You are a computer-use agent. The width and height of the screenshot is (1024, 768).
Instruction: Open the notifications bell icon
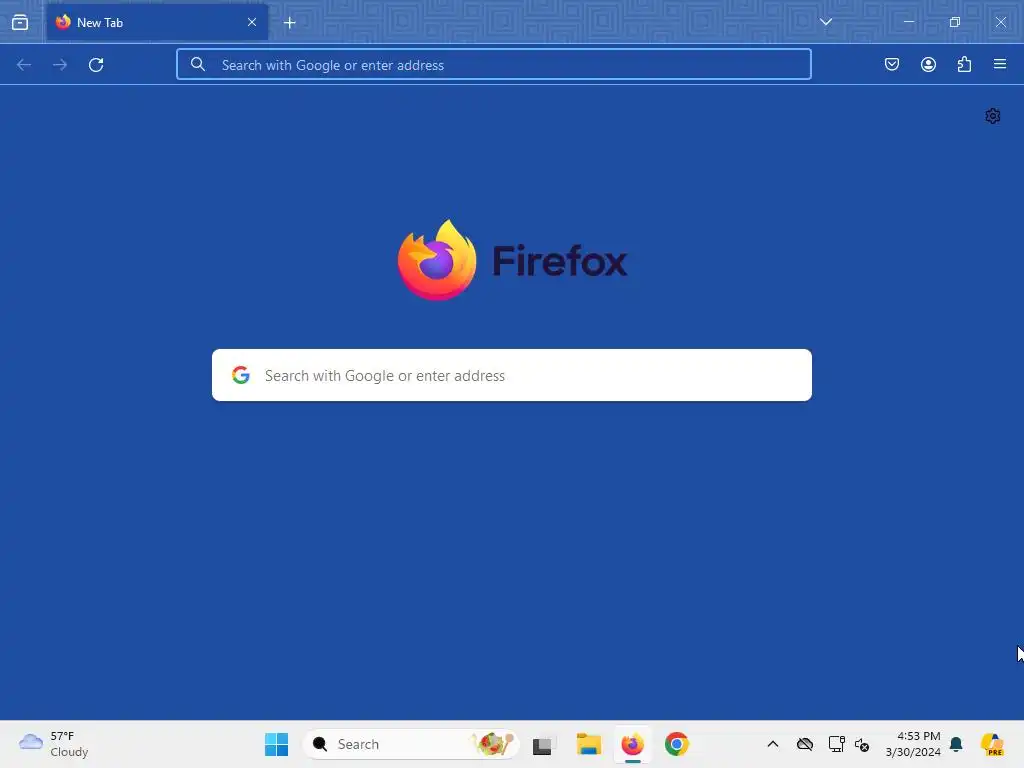coord(956,744)
